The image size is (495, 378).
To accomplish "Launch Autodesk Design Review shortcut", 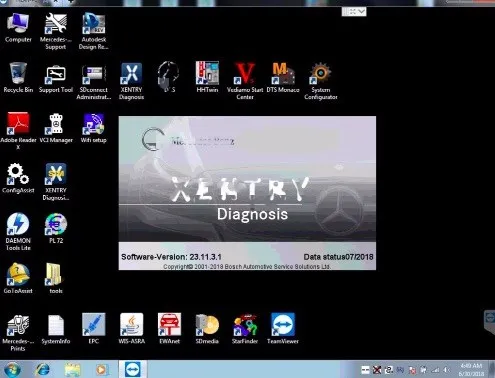I will pyautogui.click(x=94, y=31).
